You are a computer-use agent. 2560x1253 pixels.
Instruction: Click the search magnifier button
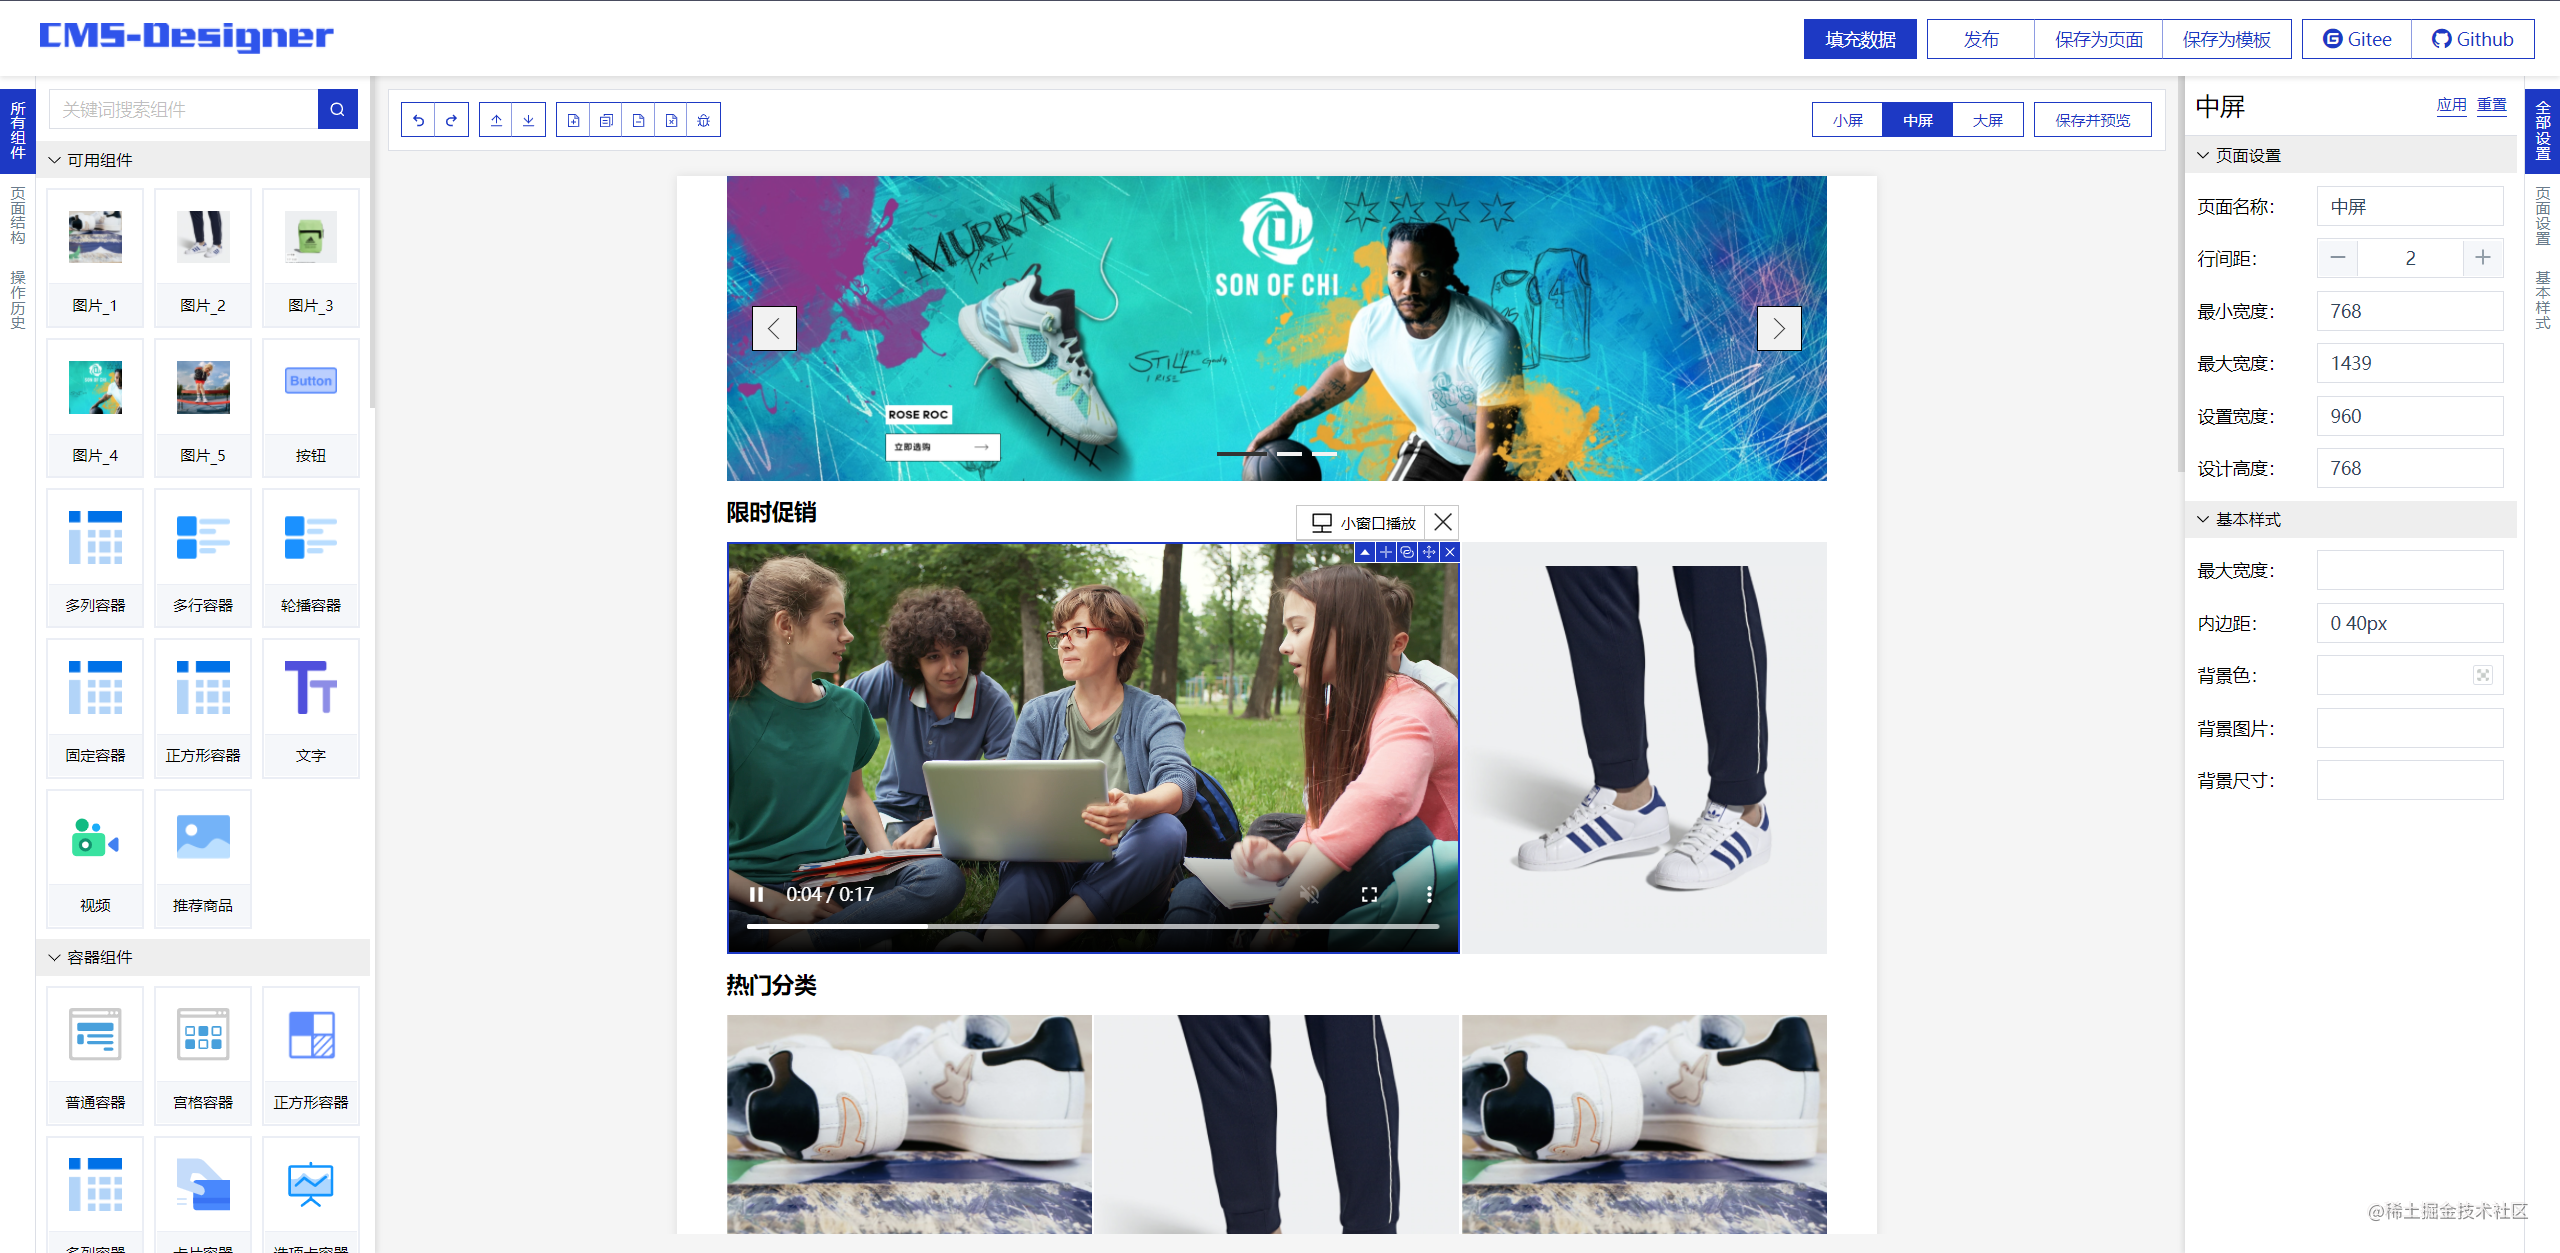337,109
